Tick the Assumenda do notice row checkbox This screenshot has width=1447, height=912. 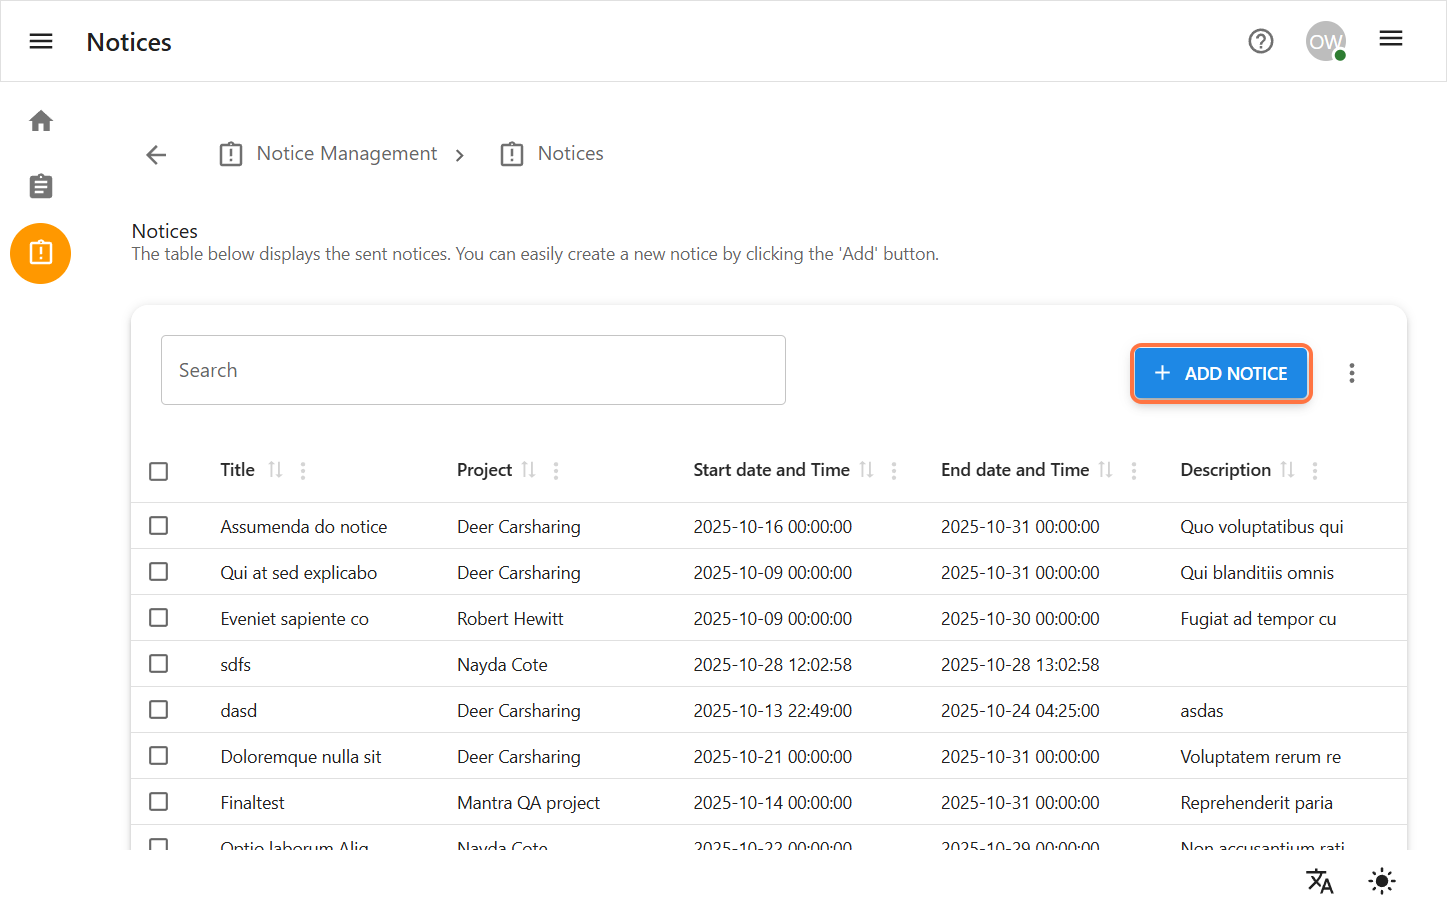pyautogui.click(x=159, y=526)
